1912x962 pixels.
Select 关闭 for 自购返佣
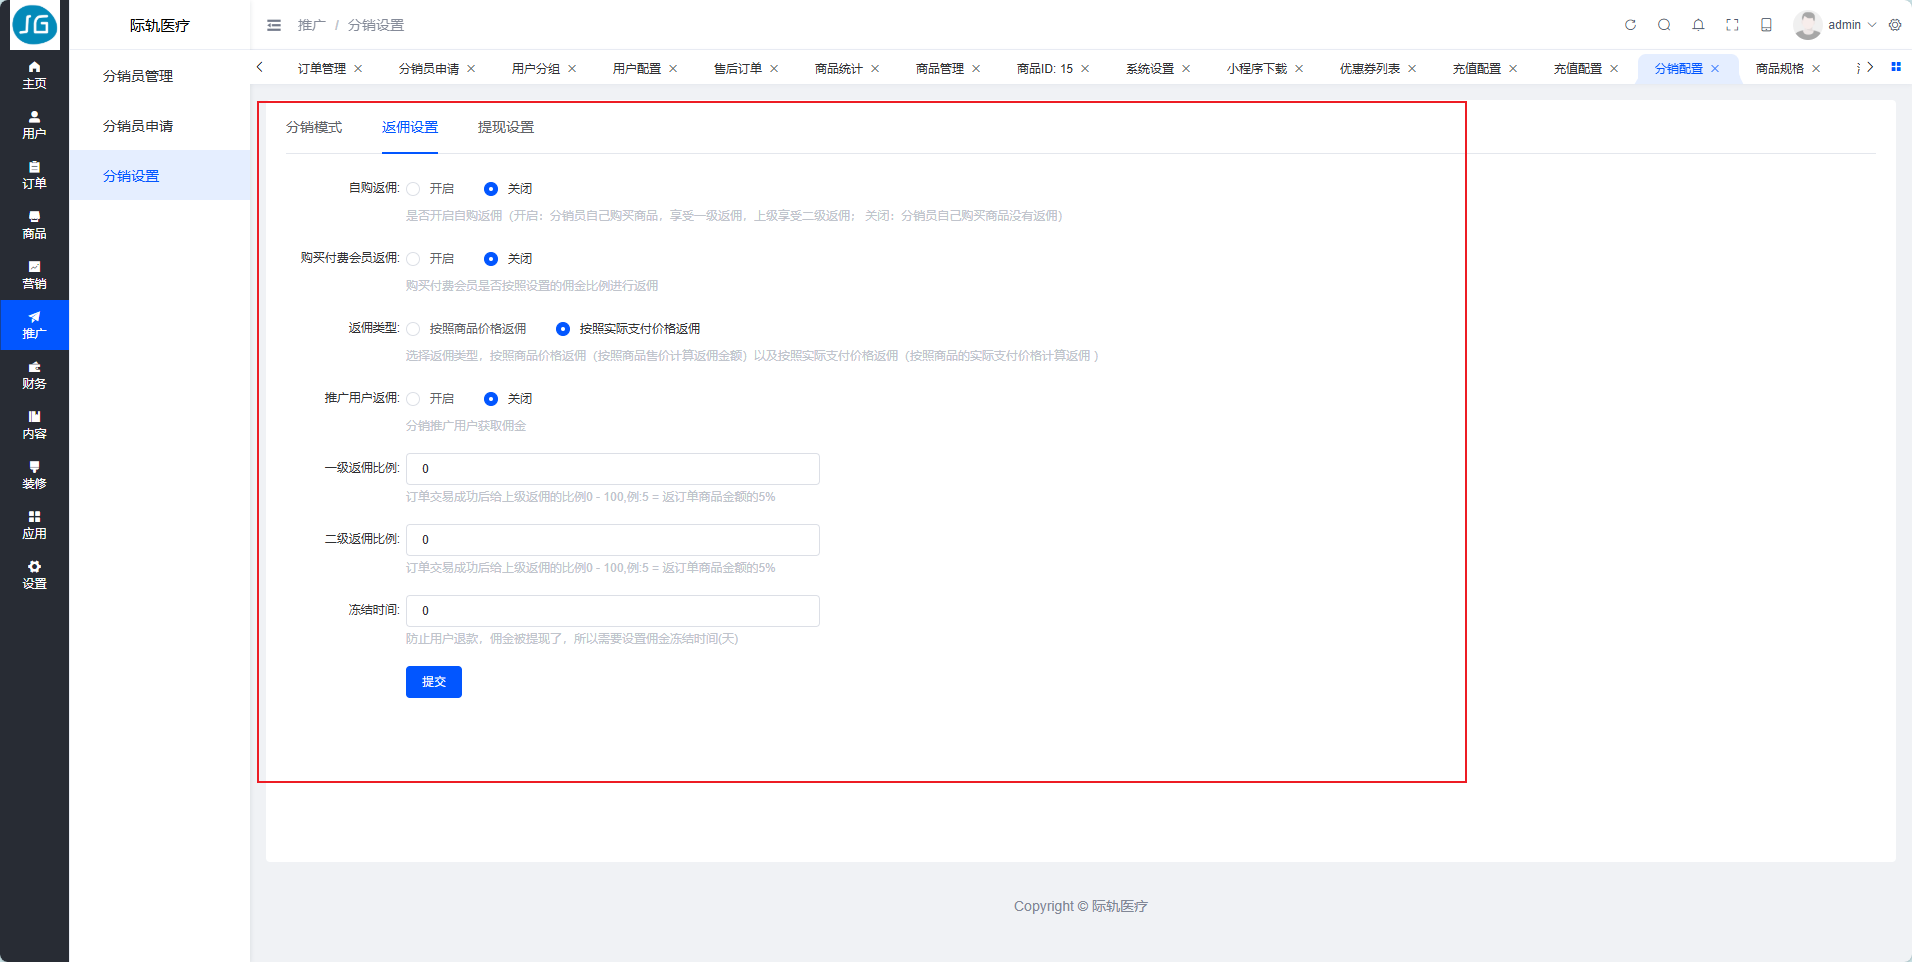click(x=491, y=189)
